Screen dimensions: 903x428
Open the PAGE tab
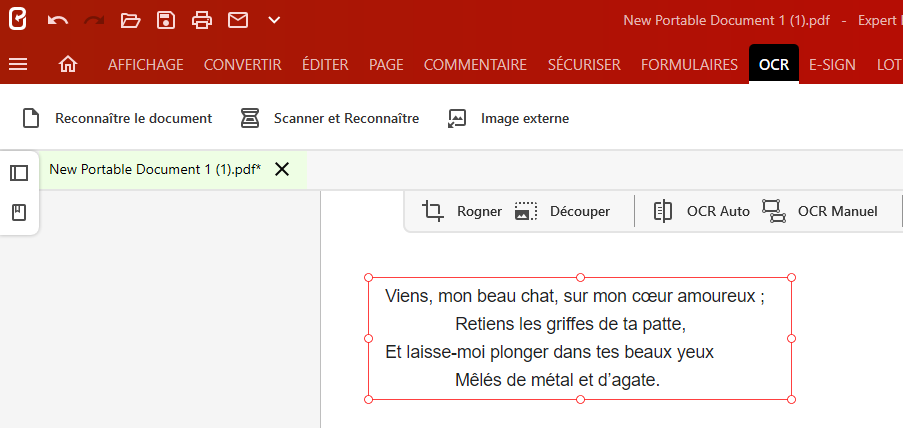(386, 65)
